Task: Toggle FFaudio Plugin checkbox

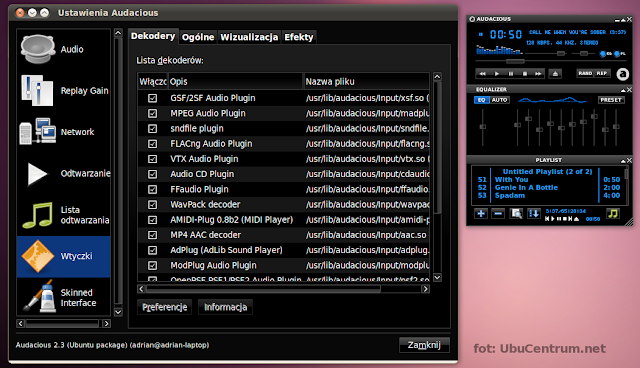Action: tap(153, 189)
